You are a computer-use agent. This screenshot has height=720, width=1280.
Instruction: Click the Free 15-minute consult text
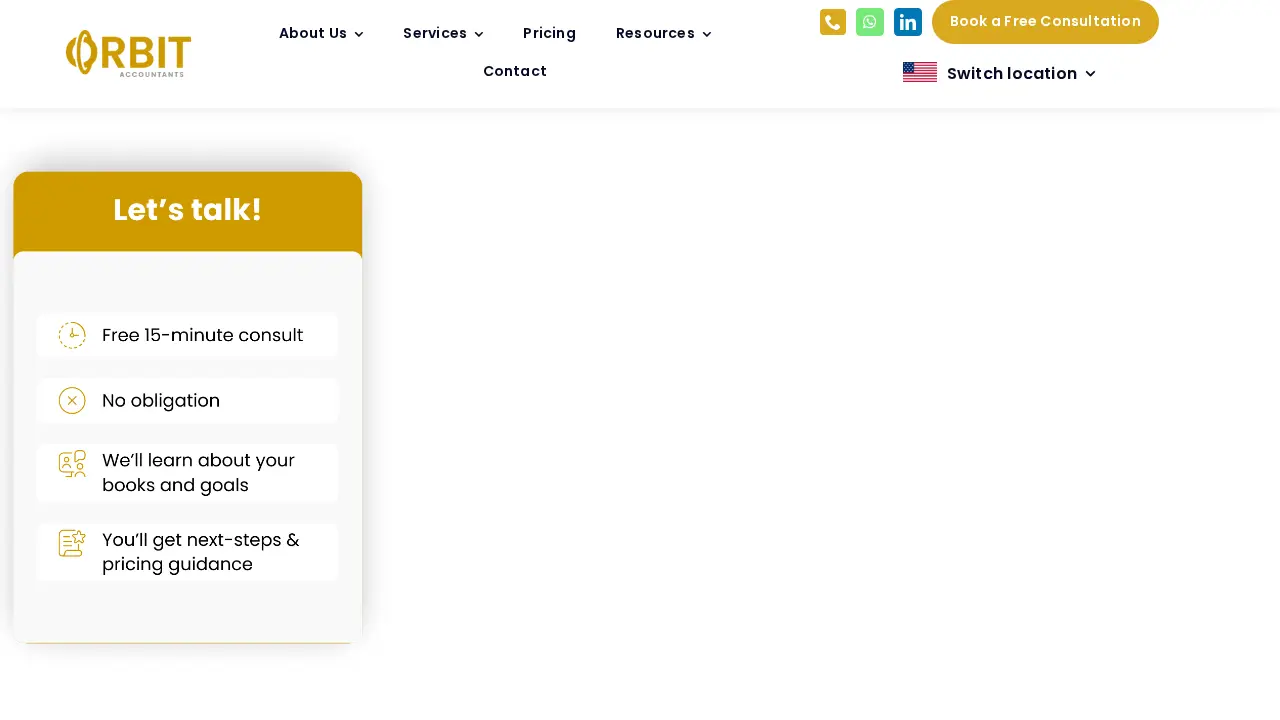tap(203, 335)
